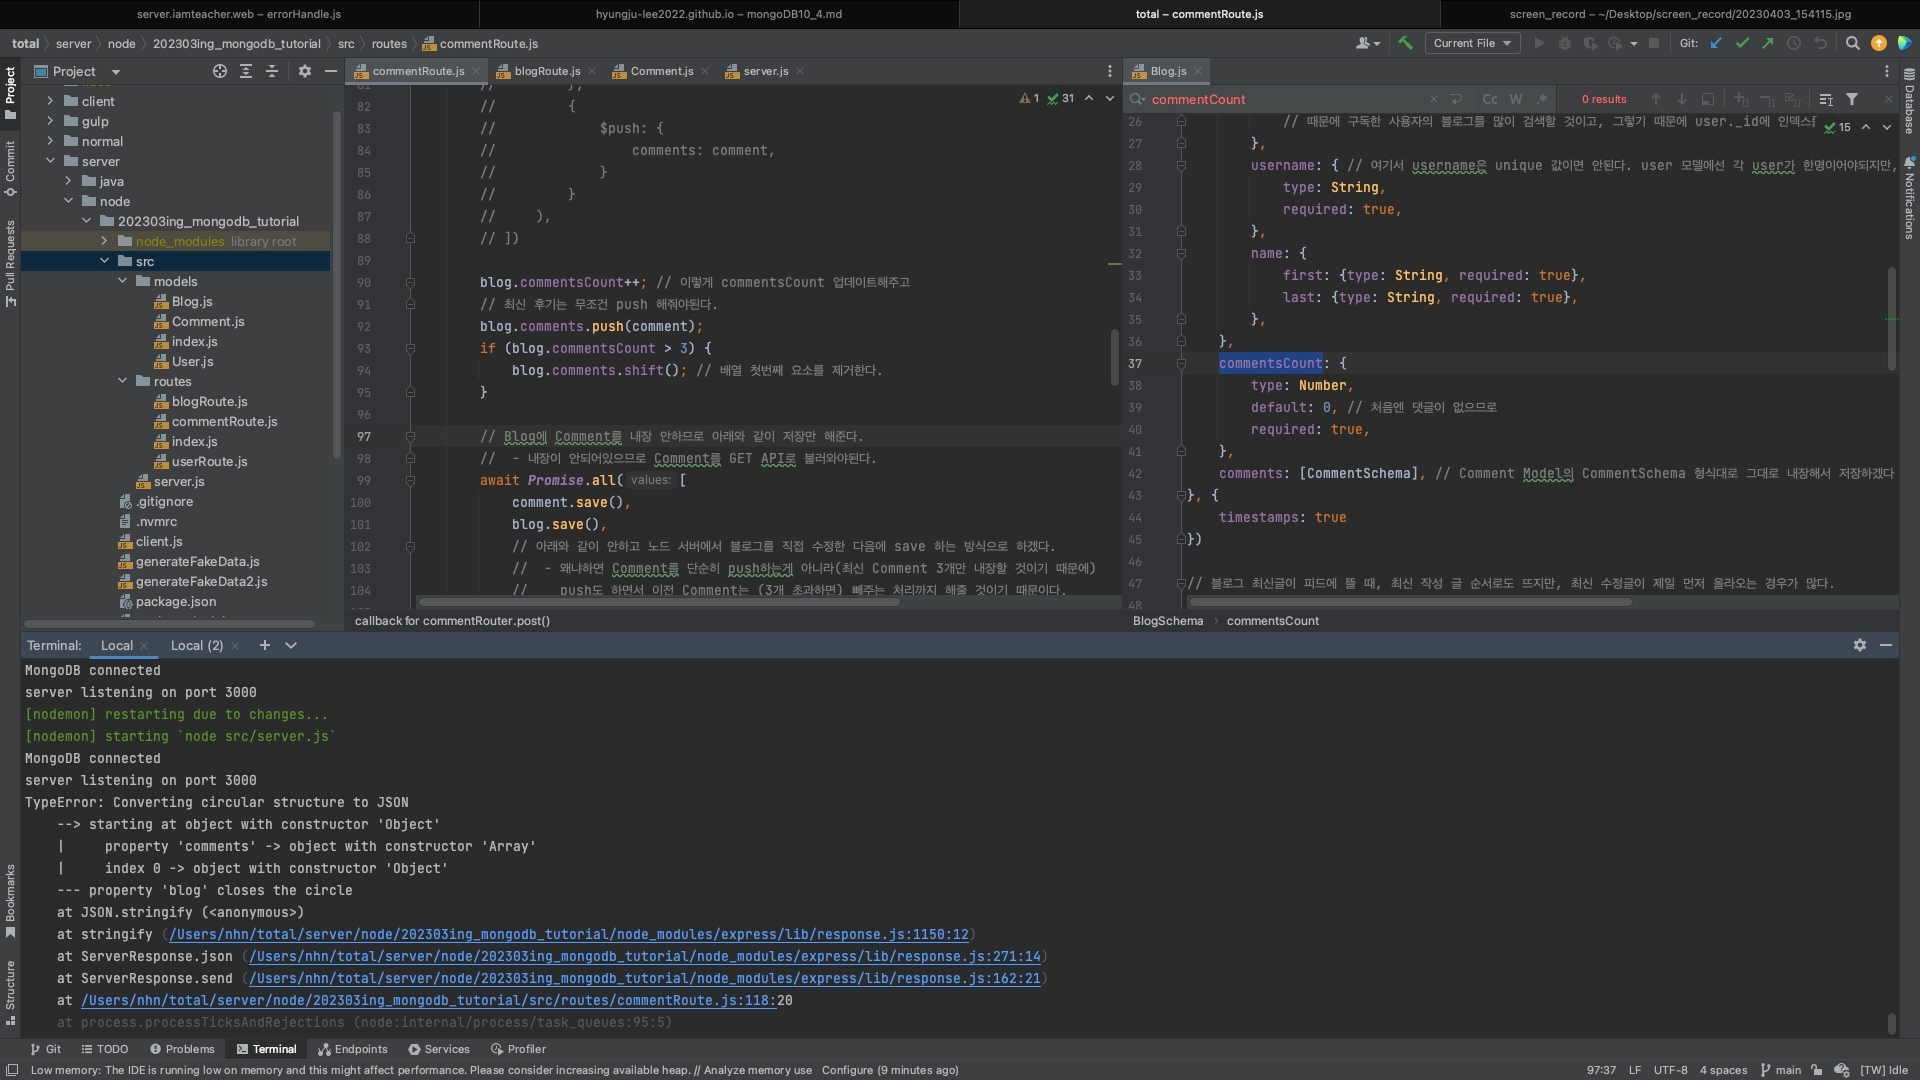
Task: Switch to blogRoute.js editor tab
Action: click(546, 71)
